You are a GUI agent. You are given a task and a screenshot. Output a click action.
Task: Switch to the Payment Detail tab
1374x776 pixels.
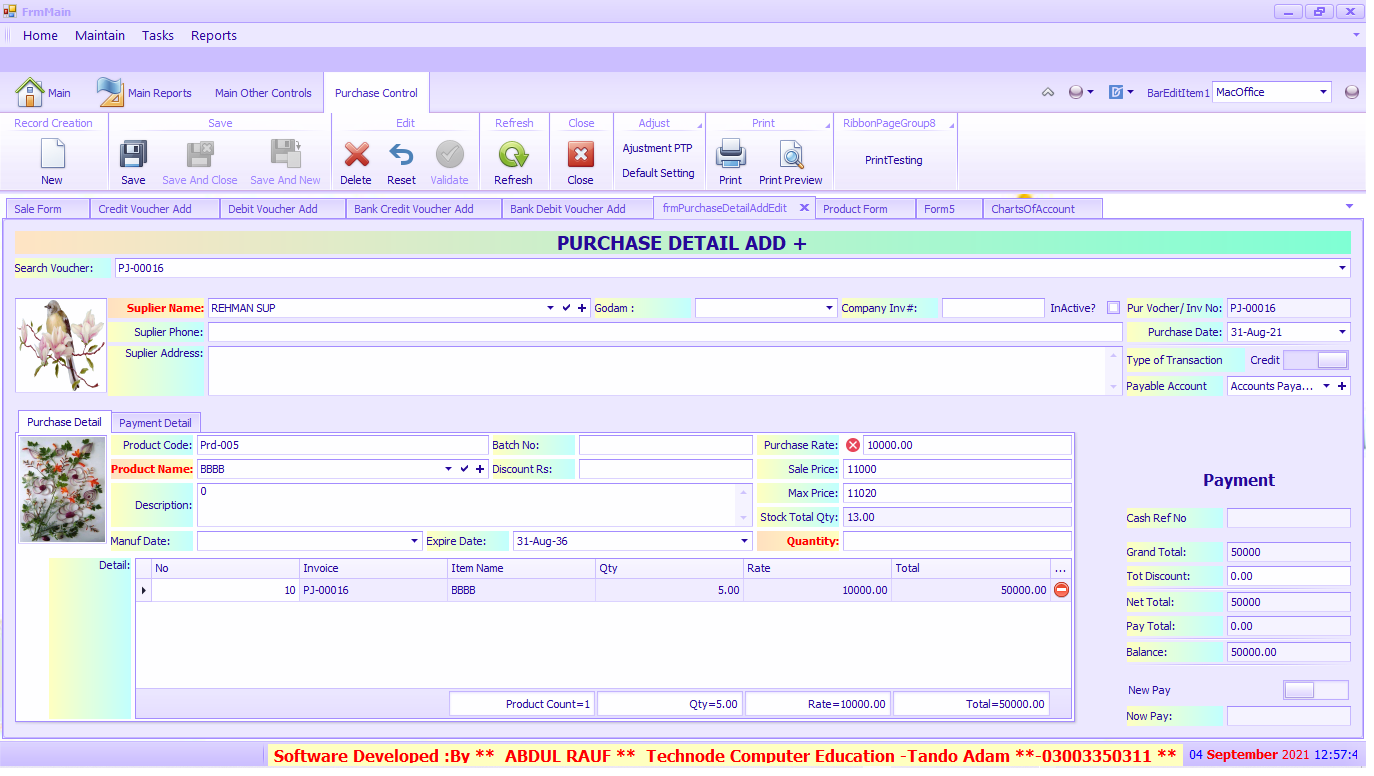155,423
